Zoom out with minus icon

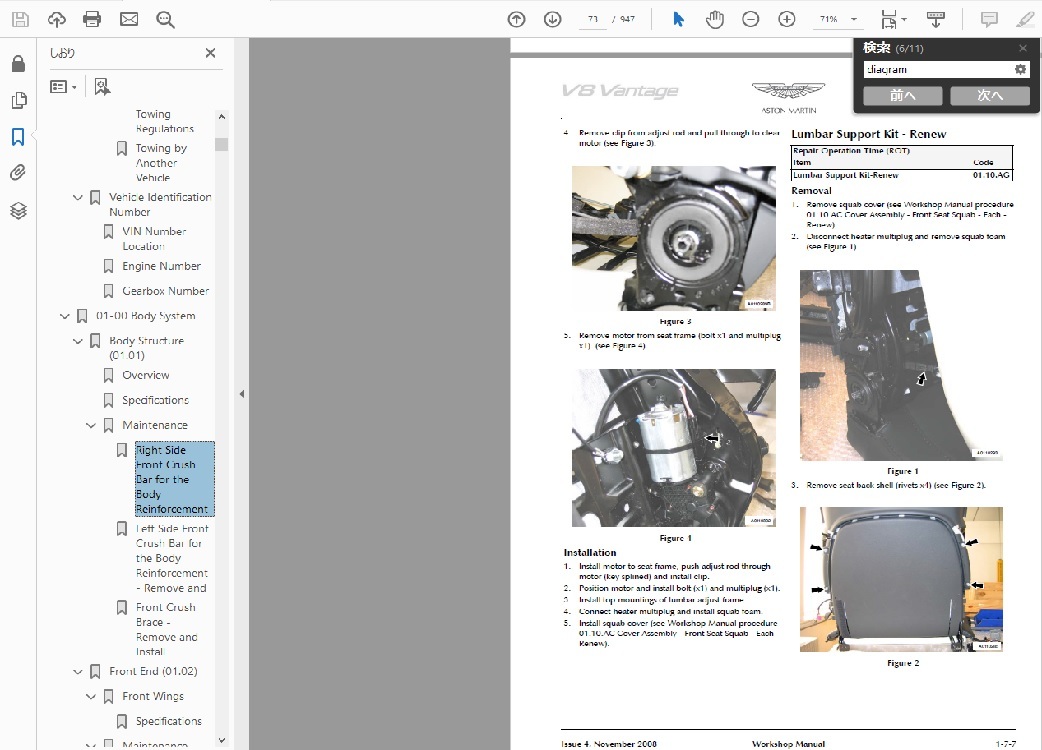(x=750, y=19)
